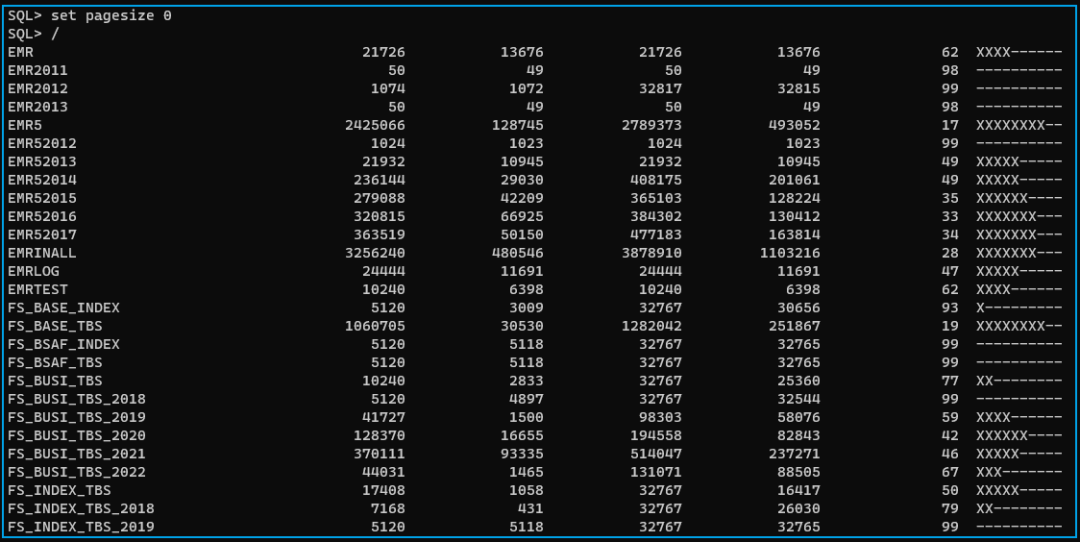Image resolution: width=1080 pixels, height=542 pixels.
Task: Click the value 1103216 in EMRINALL row
Action: (791, 253)
